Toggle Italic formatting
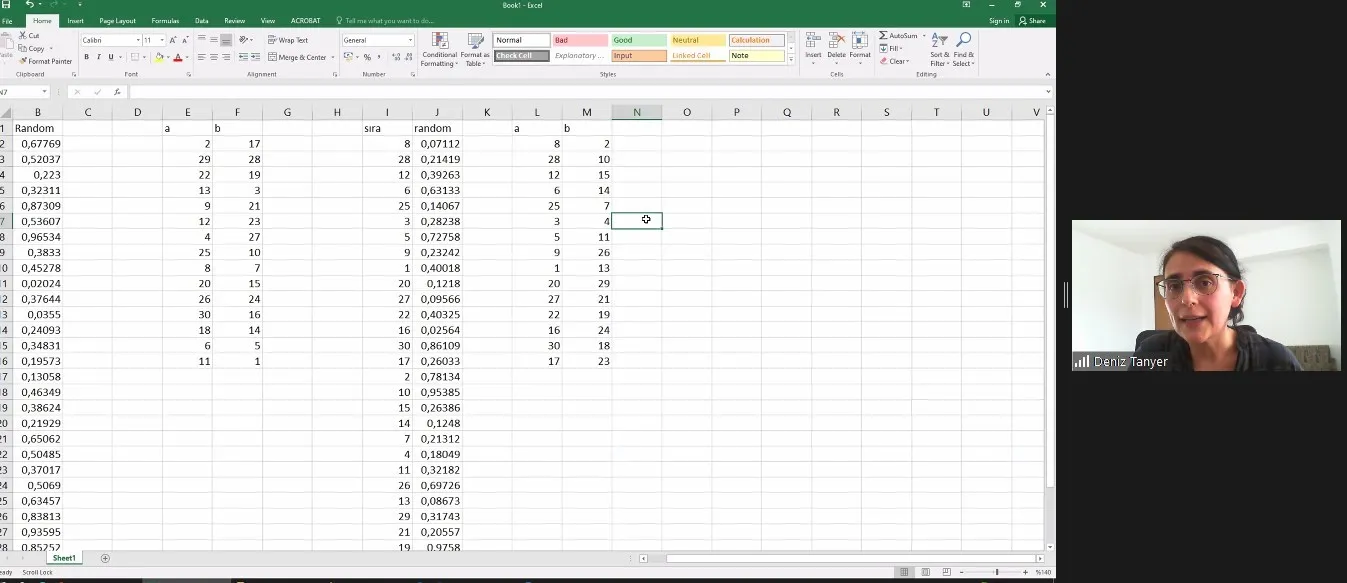Image resolution: width=1347 pixels, height=583 pixels. (x=98, y=57)
